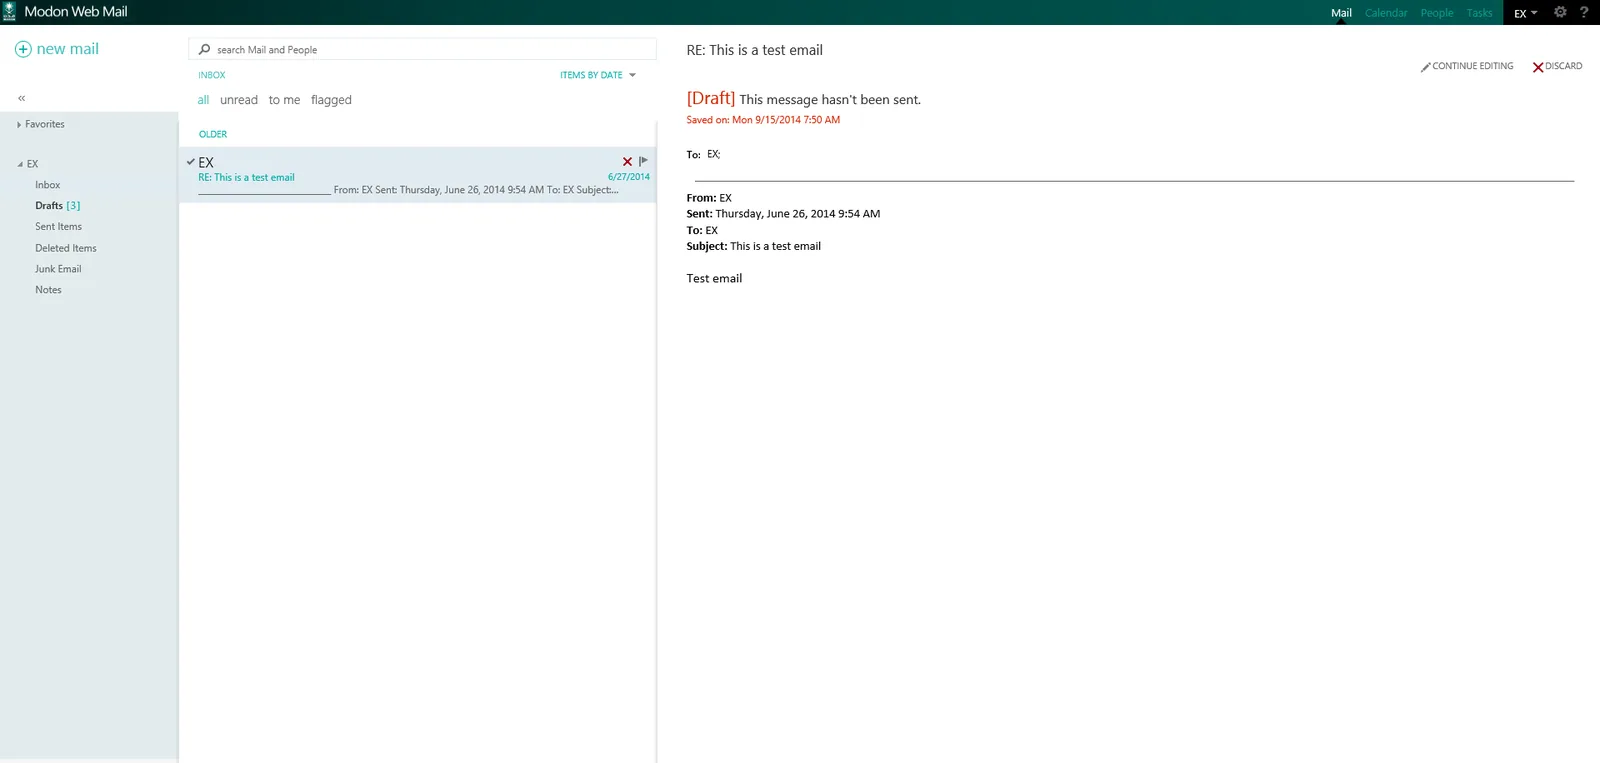Click the OLDER group header
The width and height of the screenshot is (1600, 763).
tap(213, 134)
